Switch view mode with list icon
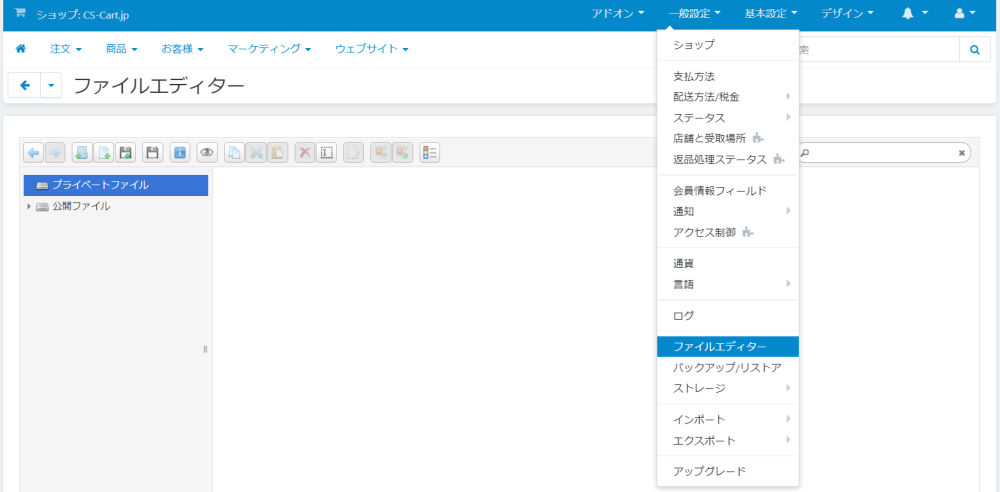This screenshot has width=1000, height=492. [x=430, y=153]
